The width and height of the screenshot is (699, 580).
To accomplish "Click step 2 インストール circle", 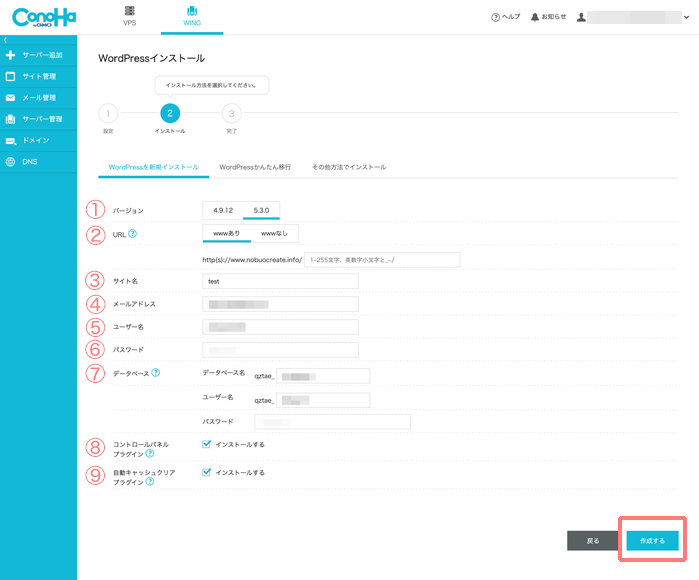I will 170,113.
